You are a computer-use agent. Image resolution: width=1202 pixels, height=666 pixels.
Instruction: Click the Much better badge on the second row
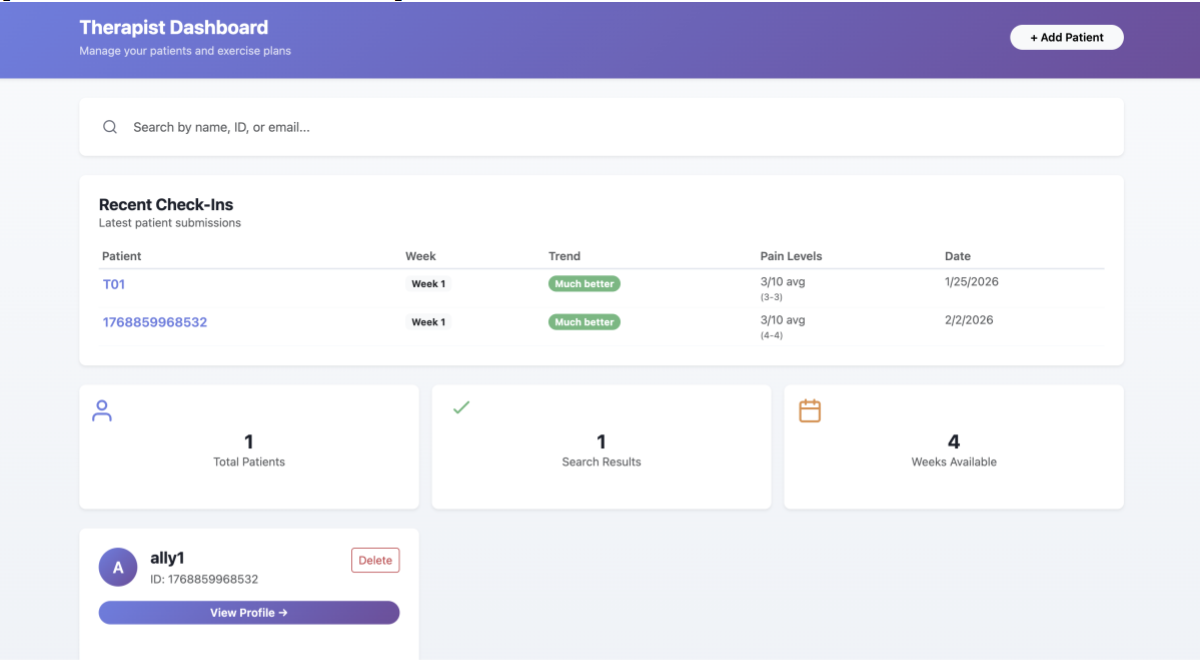click(x=584, y=321)
